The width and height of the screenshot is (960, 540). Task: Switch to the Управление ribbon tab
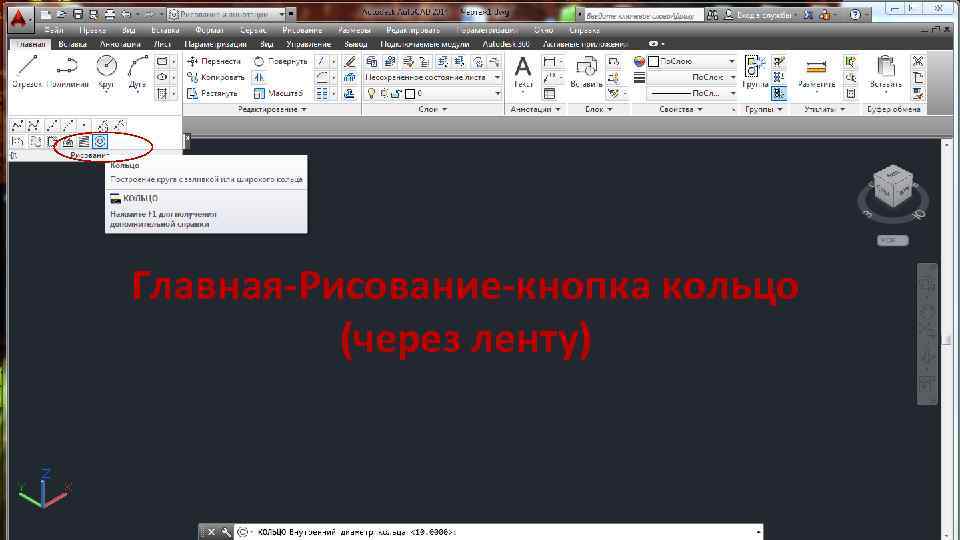pyautogui.click(x=309, y=44)
